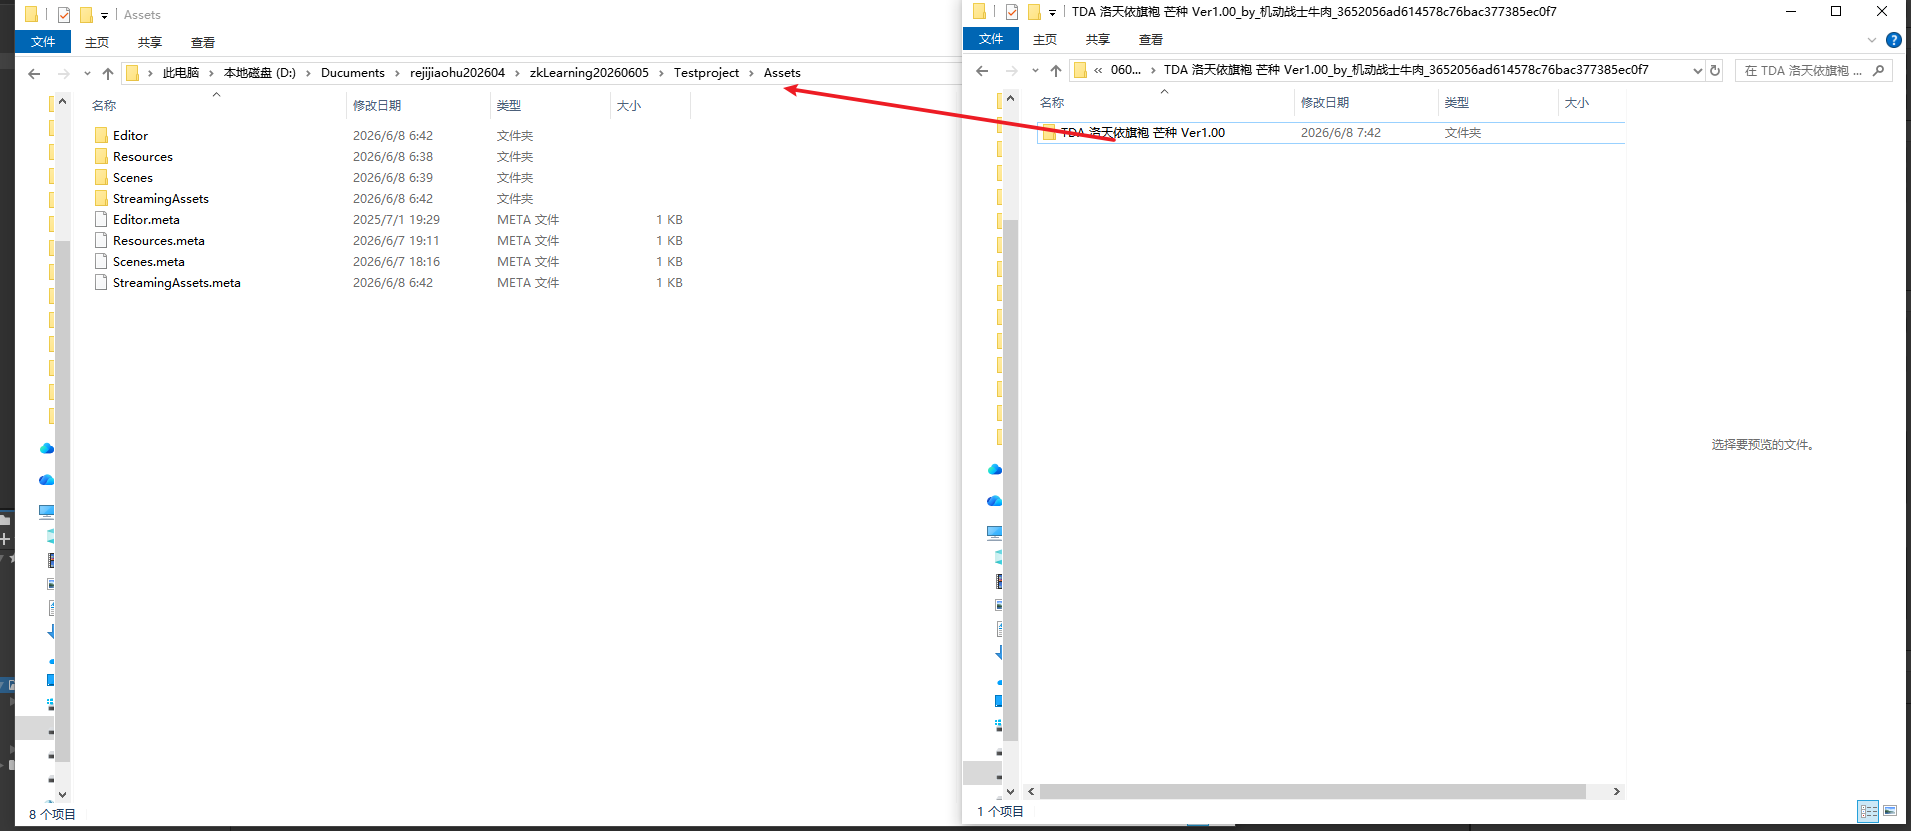Click the 8 个项目 status text
This screenshot has height=831, width=1911.
[x=52, y=814]
